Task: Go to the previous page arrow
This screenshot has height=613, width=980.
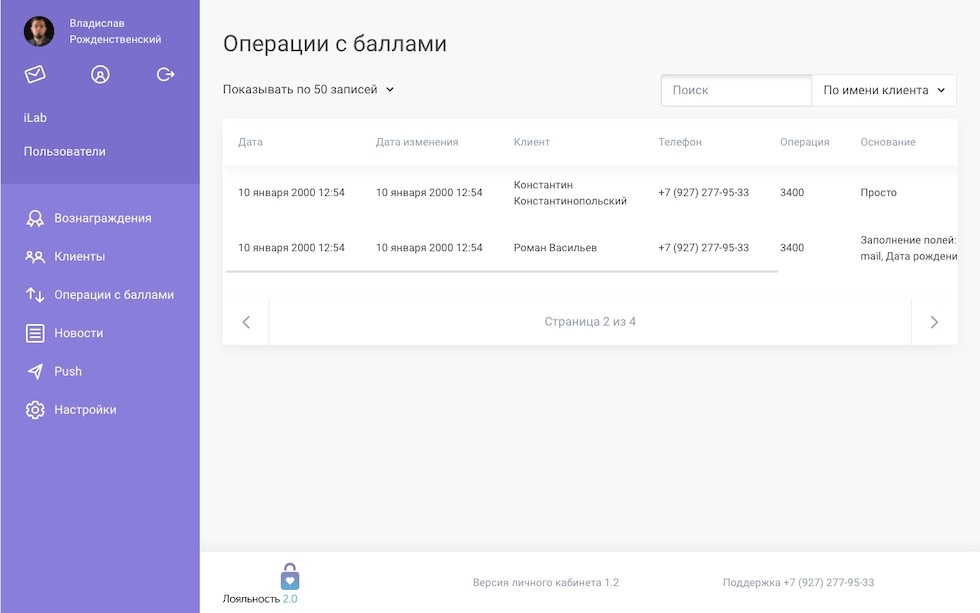Action: [x=246, y=322]
